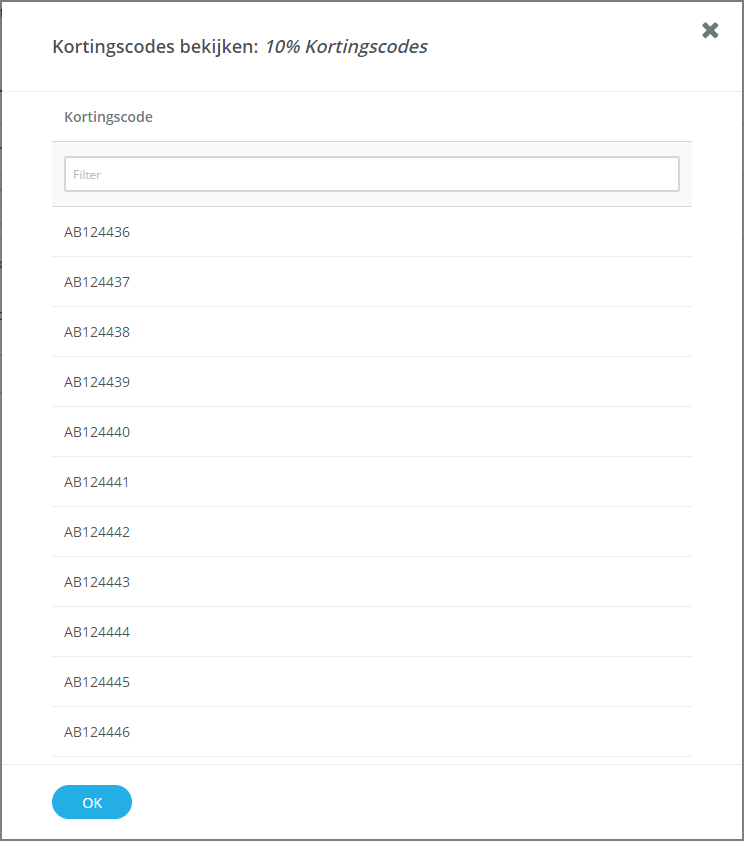Select discount code AB124442
Screen dimensions: 744x841
96,532
